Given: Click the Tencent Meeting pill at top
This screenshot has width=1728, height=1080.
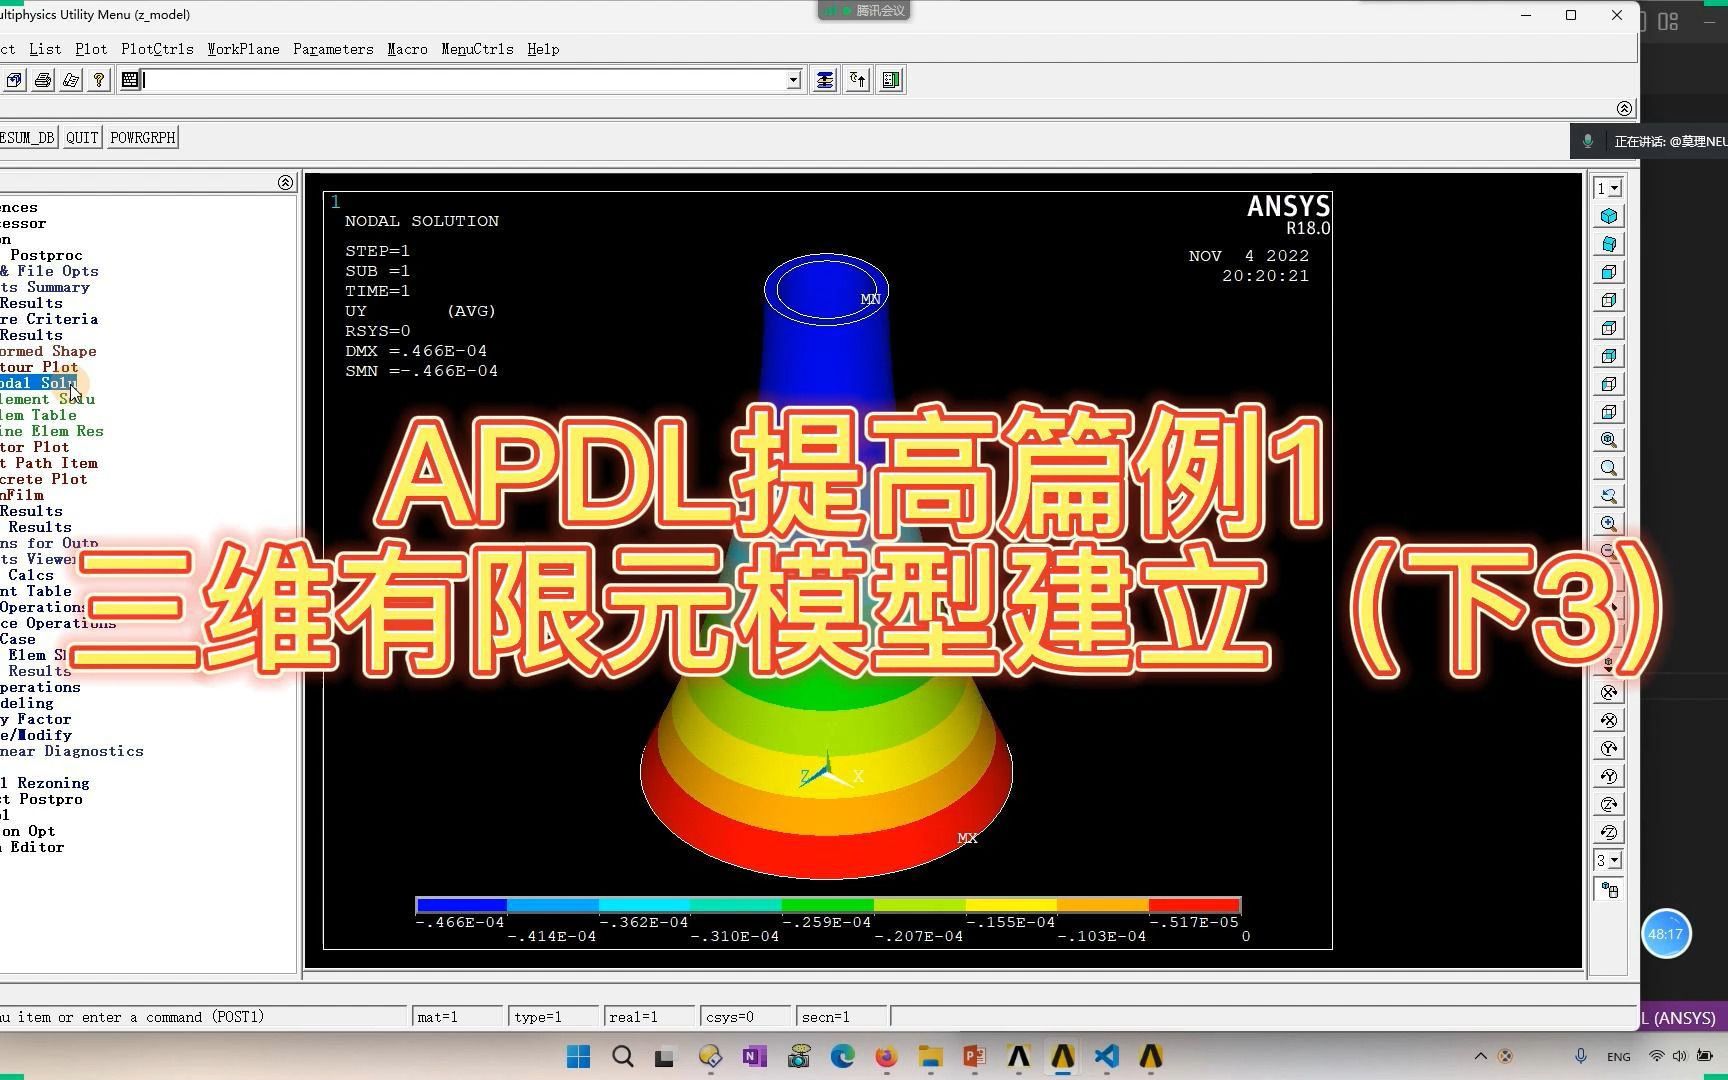Looking at the screenshot, I should click(x=865, y=10).
